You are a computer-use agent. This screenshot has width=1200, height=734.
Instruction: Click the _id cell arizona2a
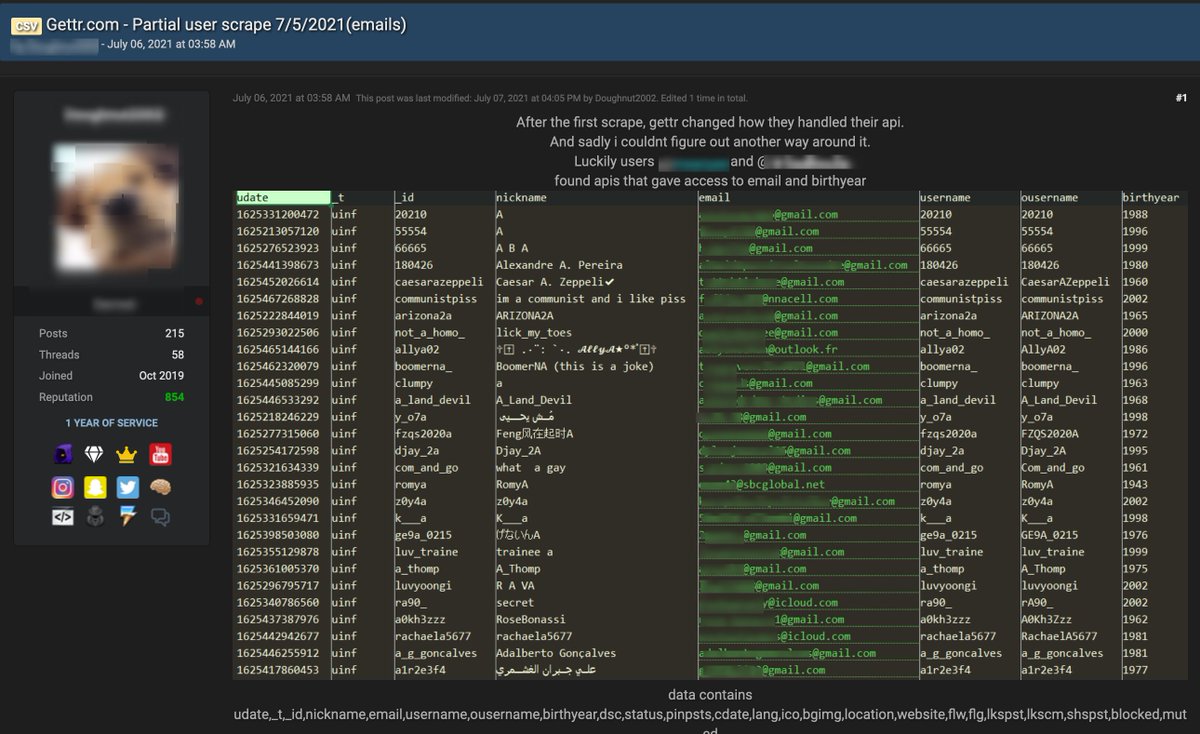point(423,316)
